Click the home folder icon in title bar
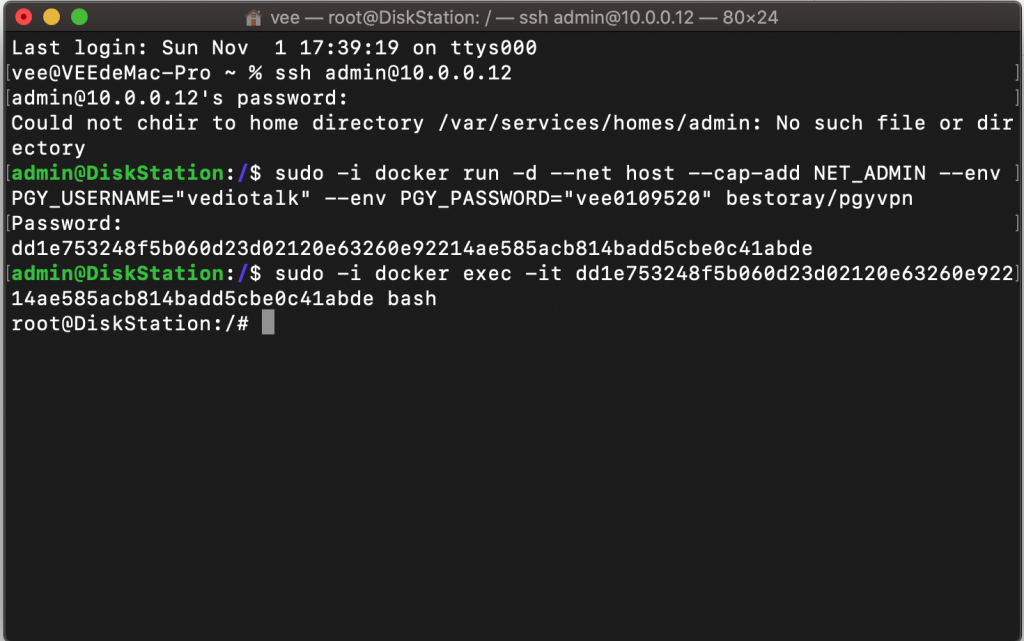The width and height of the screenshot is (1024, 641). pos(255,18)
